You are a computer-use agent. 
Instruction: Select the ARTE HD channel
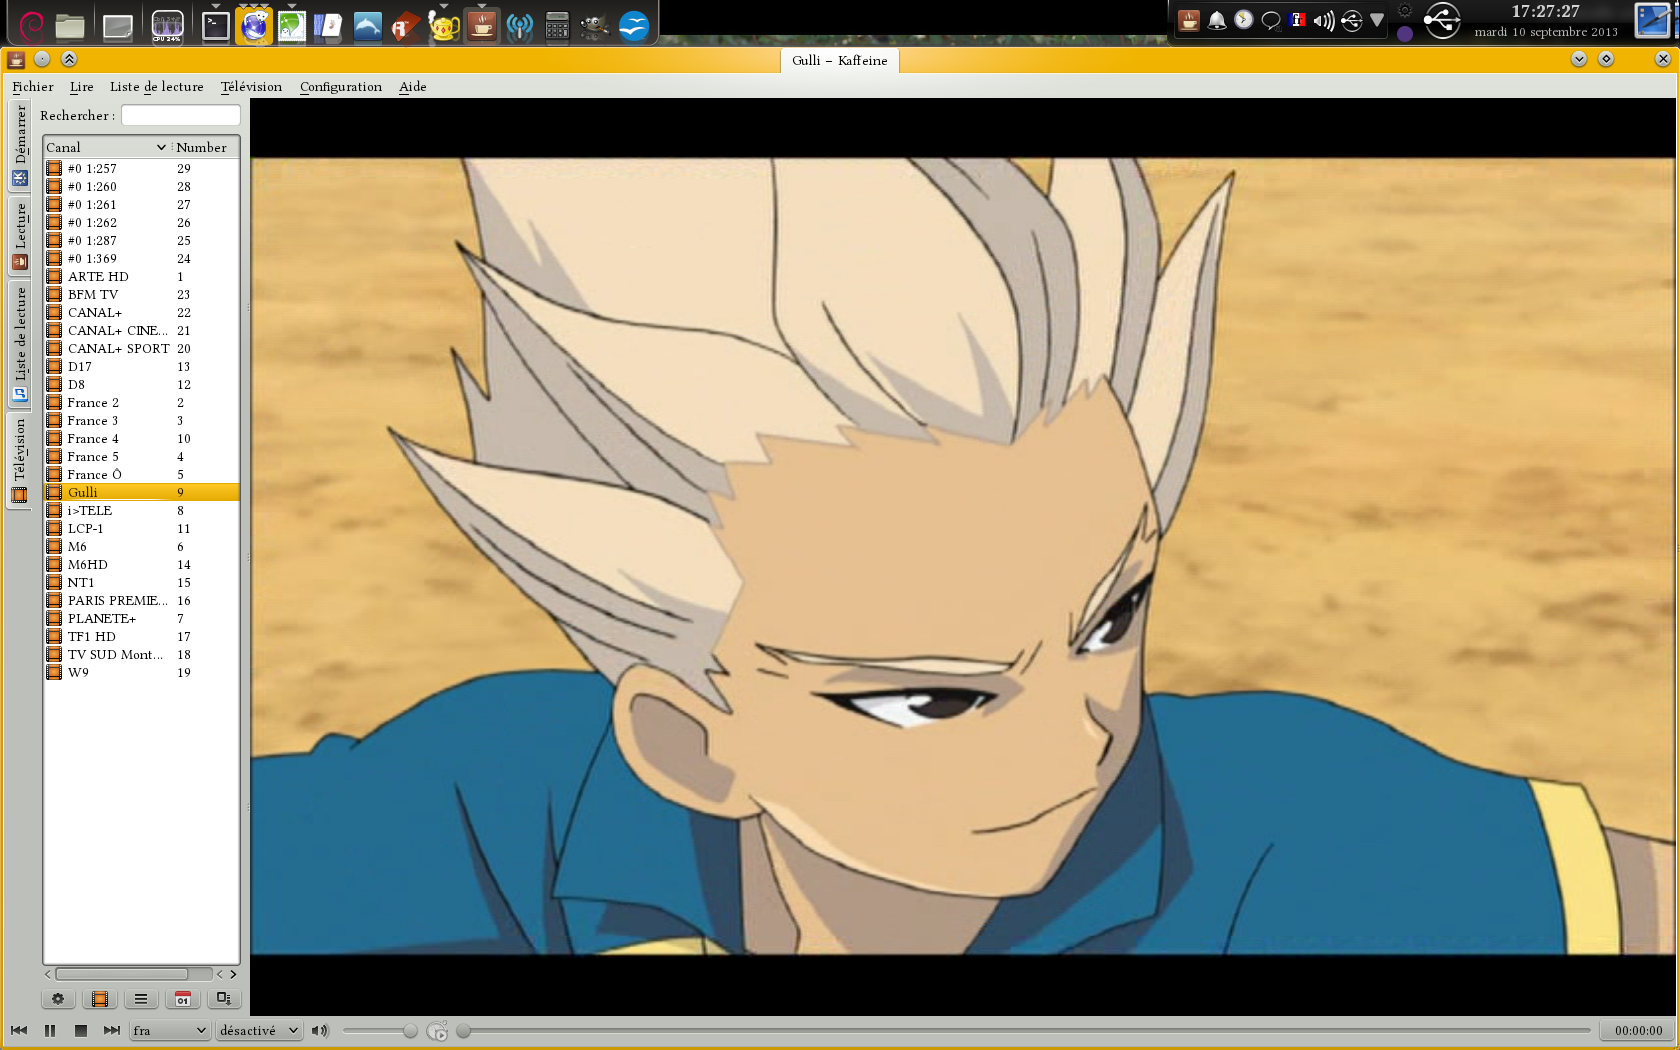click(98, 277)
